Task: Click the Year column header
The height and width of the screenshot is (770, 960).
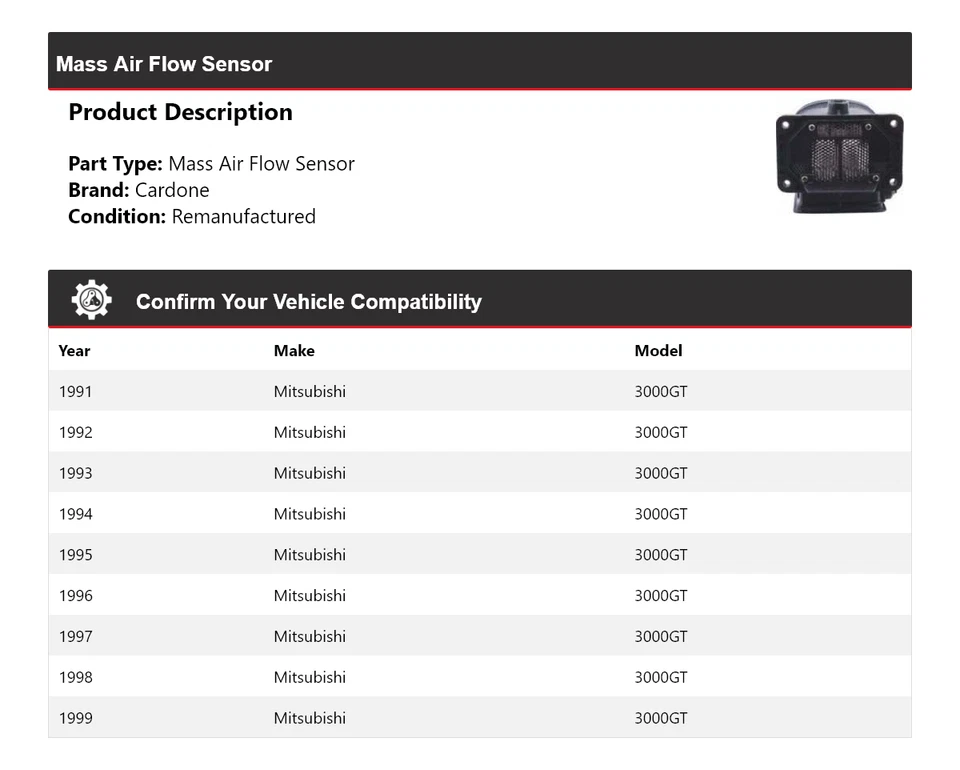Action: click(74, 351)
